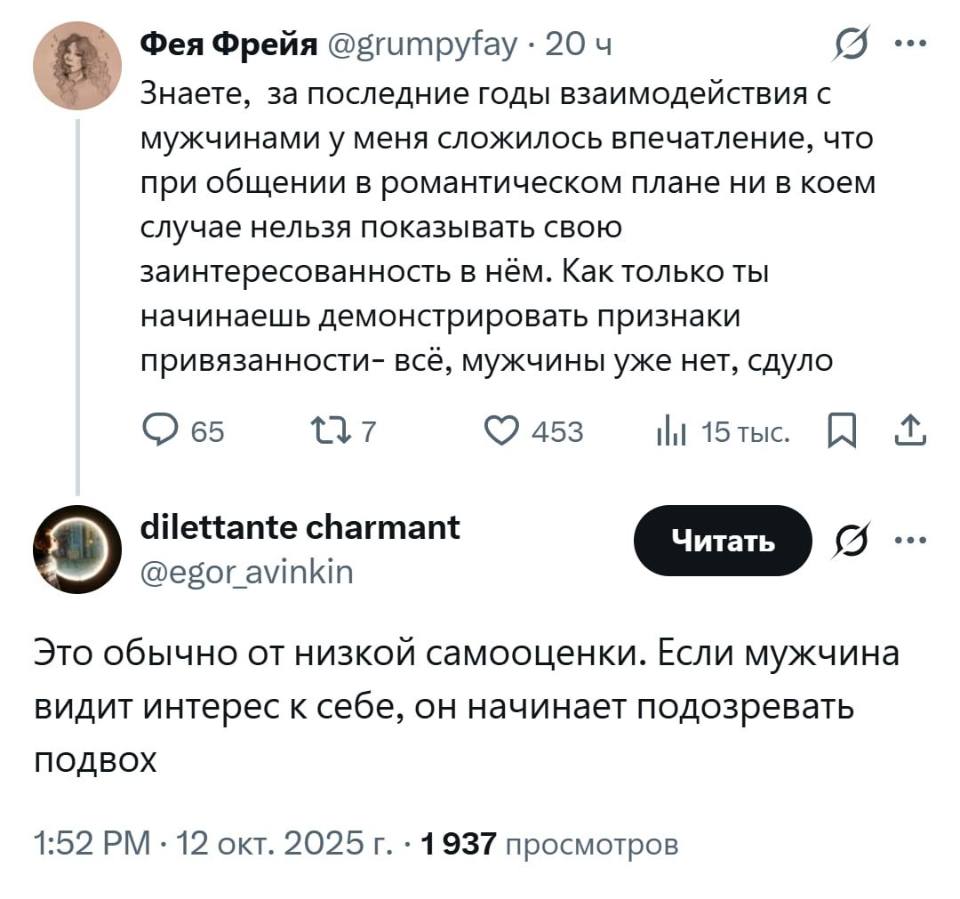Open the reply icon under Фея Фрейя's tweet
960x899 pixels.
point(160,431)
